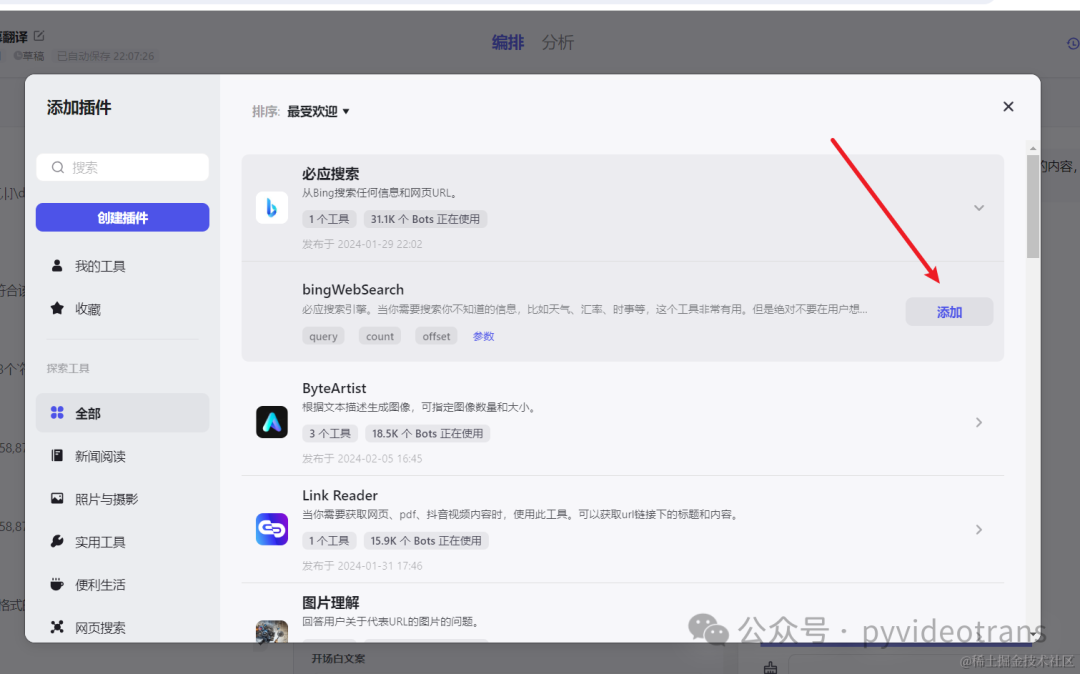The width and height of the screenshot is (1080, 674).
Task: Click the 创建插件 button
Action: click(x=123, y=218)
